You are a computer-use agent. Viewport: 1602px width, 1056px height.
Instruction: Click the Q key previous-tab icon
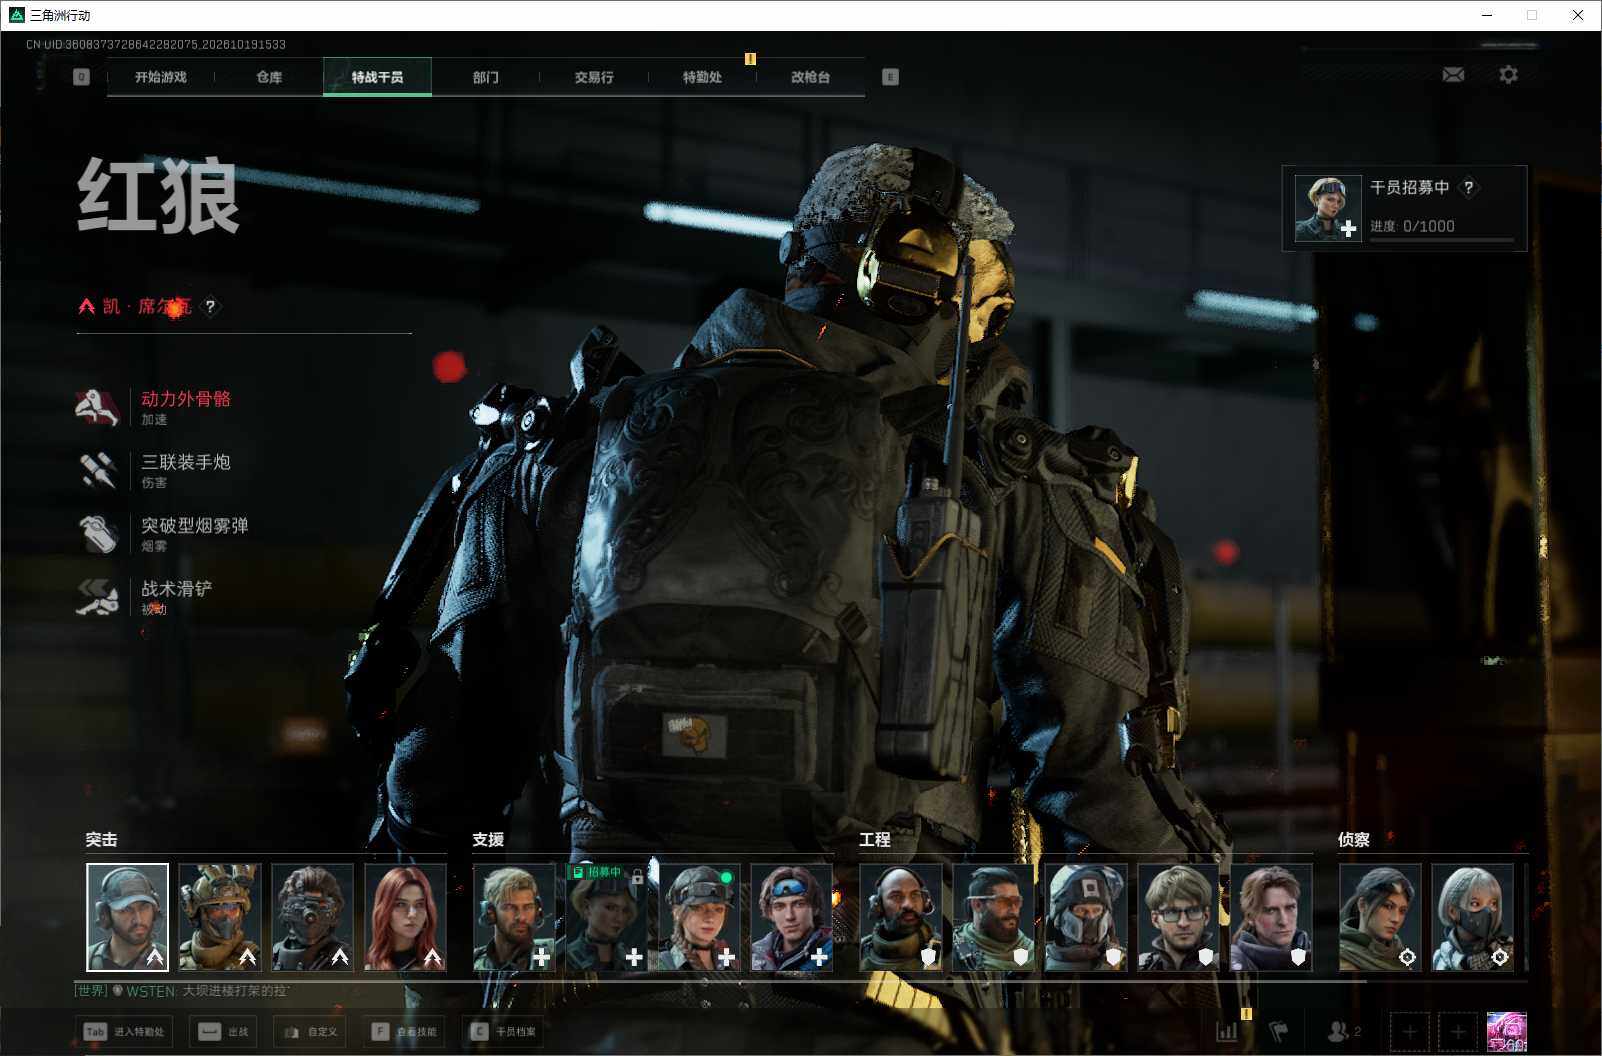point(81,77)
